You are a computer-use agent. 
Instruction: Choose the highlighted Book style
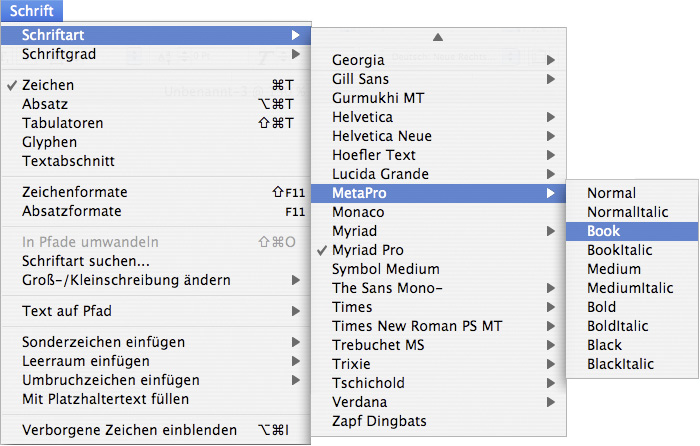tap(632, 231)
